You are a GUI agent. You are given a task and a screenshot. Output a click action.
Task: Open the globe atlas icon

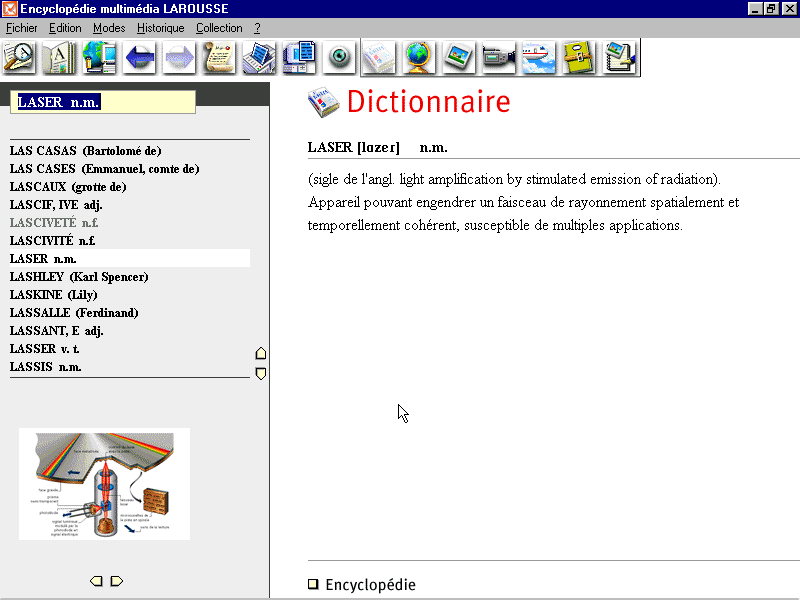(419, 57)
